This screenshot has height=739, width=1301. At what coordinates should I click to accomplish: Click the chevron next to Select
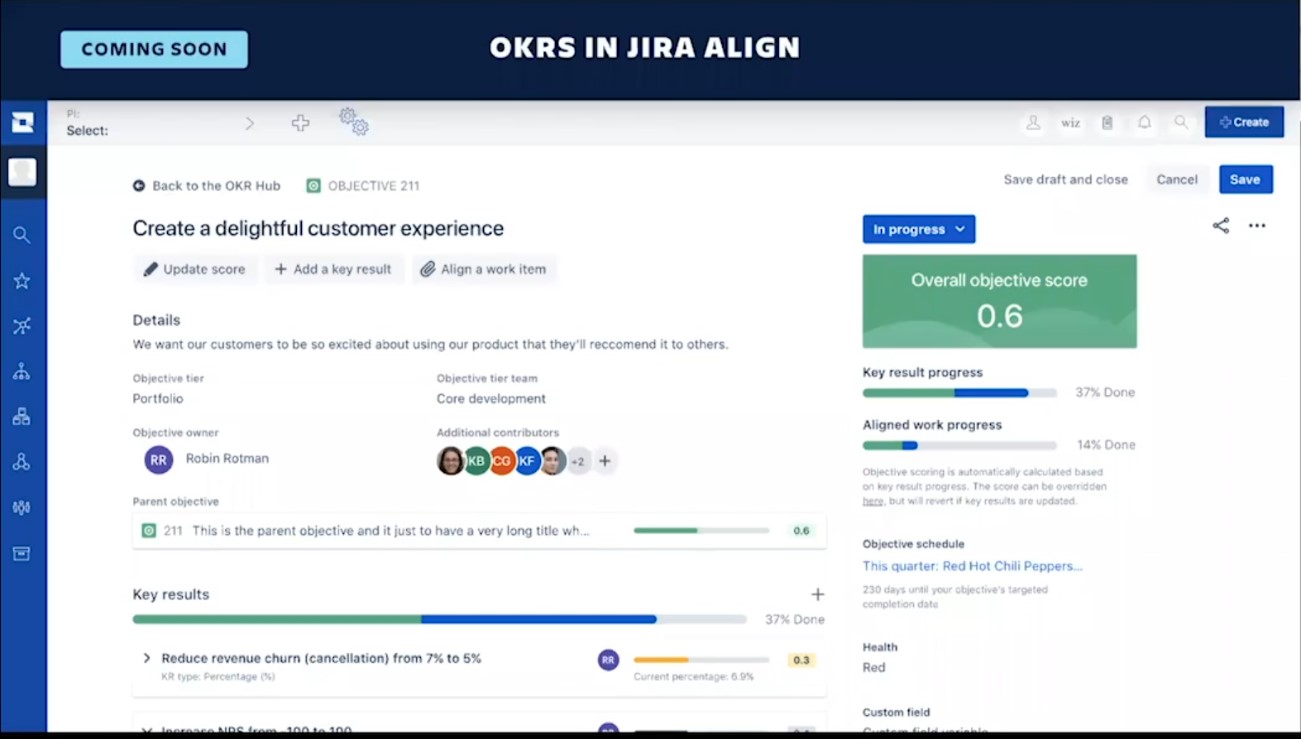pos(250,123)
